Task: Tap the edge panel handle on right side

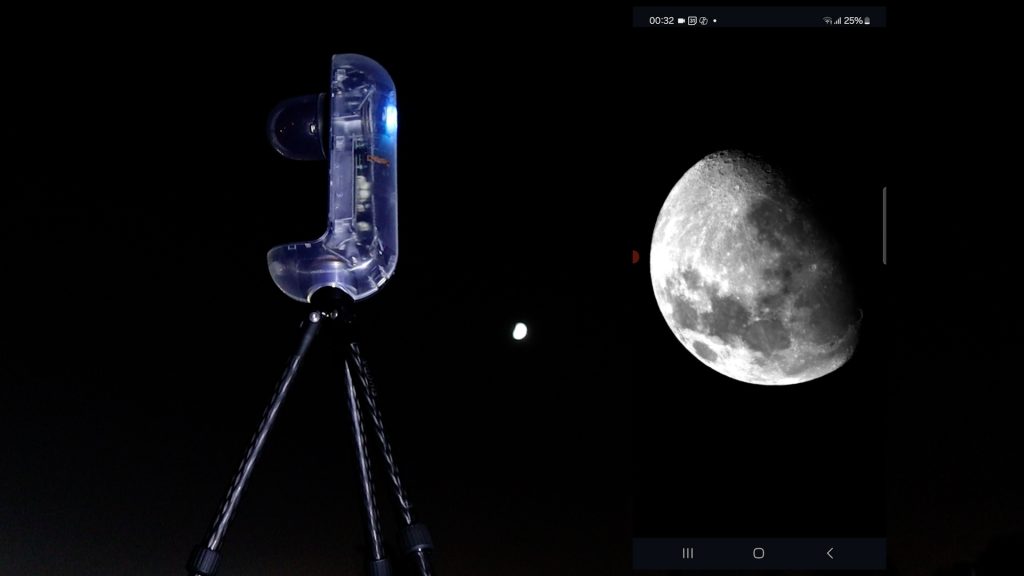Action: pos(884,225)
